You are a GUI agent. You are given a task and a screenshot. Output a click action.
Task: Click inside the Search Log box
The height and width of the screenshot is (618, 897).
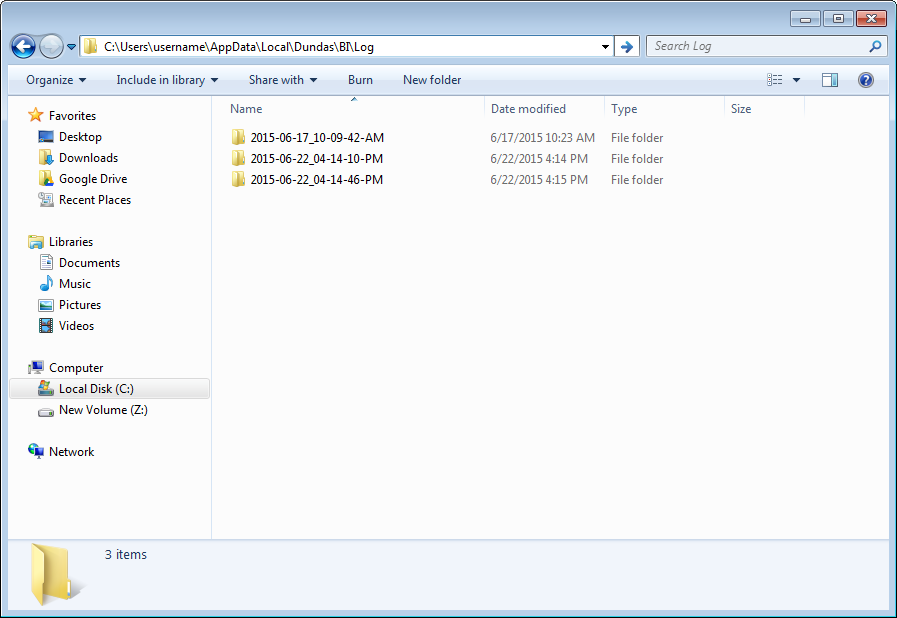point(760,46)
